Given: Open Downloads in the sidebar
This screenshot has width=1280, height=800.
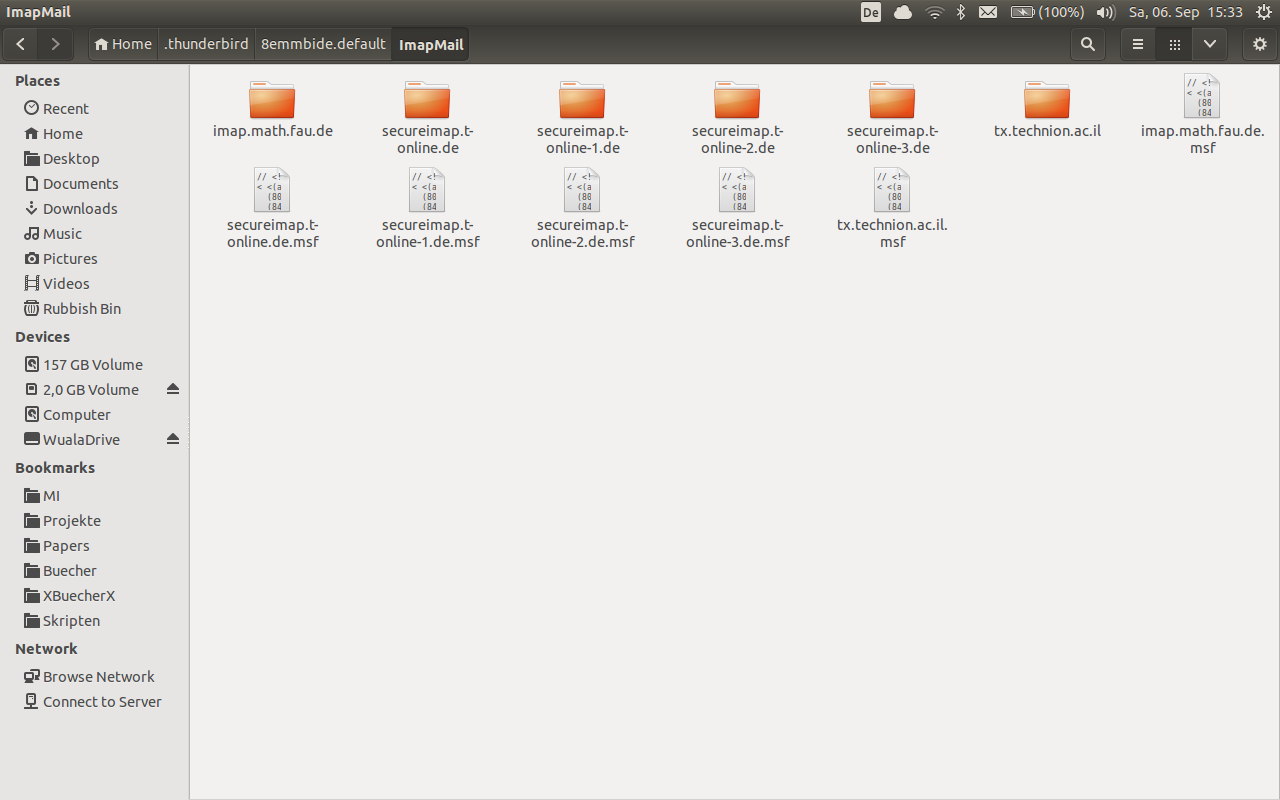Looking at the screenshot, I should point(80,208).
